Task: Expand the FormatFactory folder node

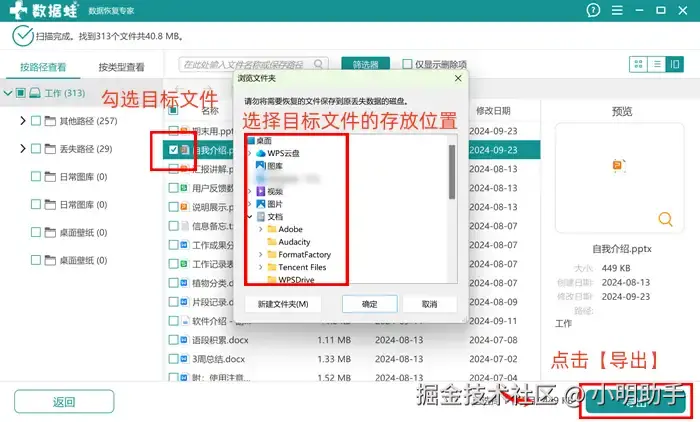Action: coord(261,255)
